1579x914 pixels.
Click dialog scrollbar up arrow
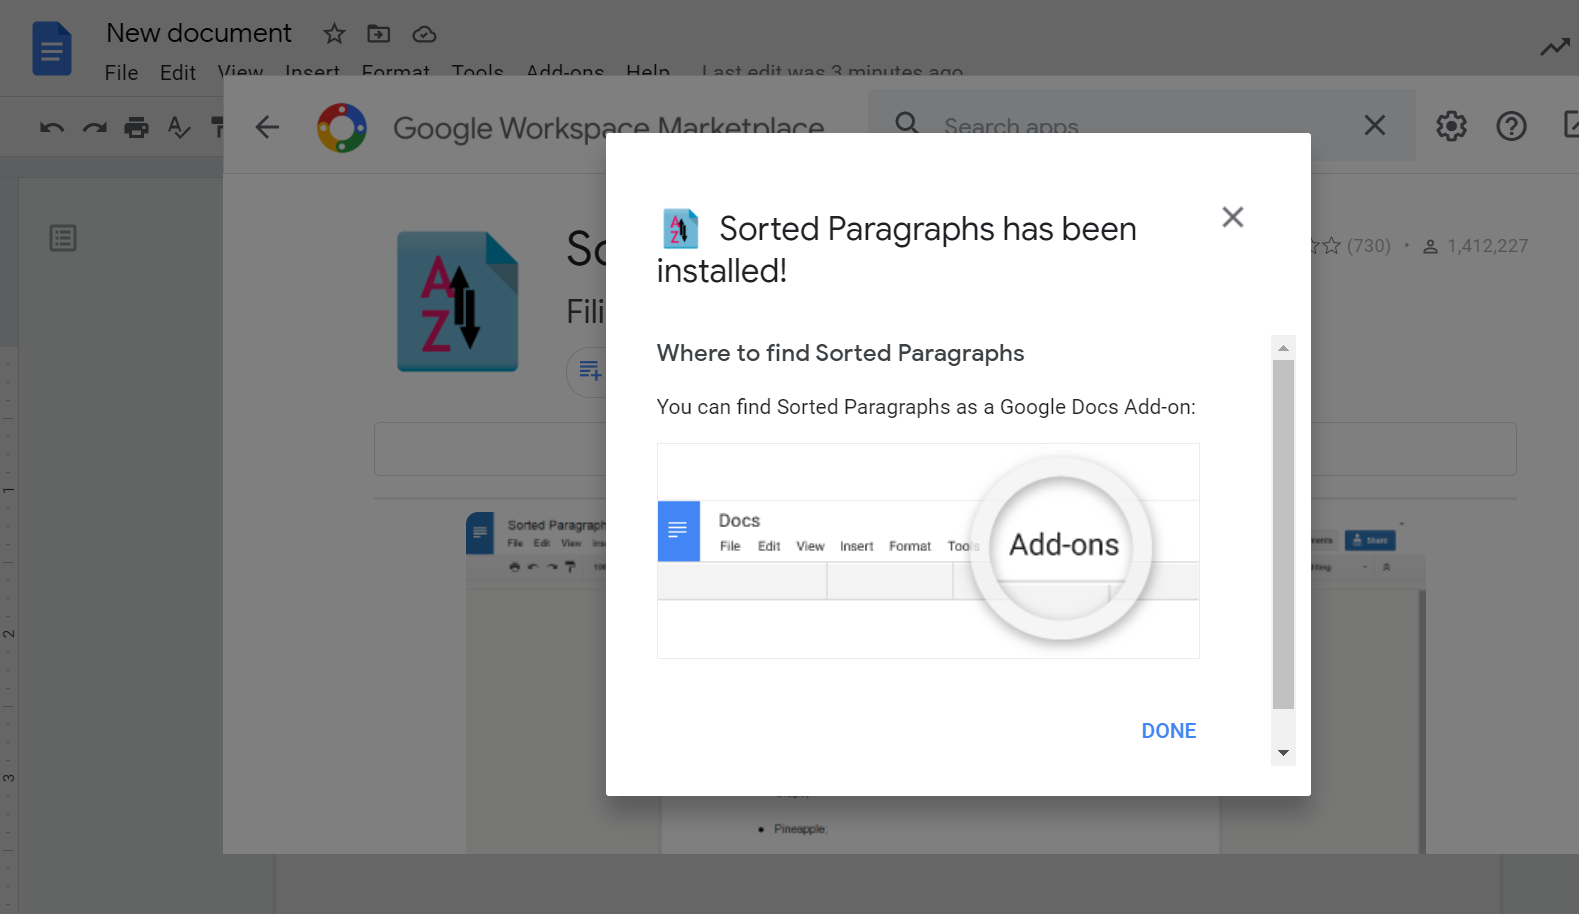(1283, 348)
